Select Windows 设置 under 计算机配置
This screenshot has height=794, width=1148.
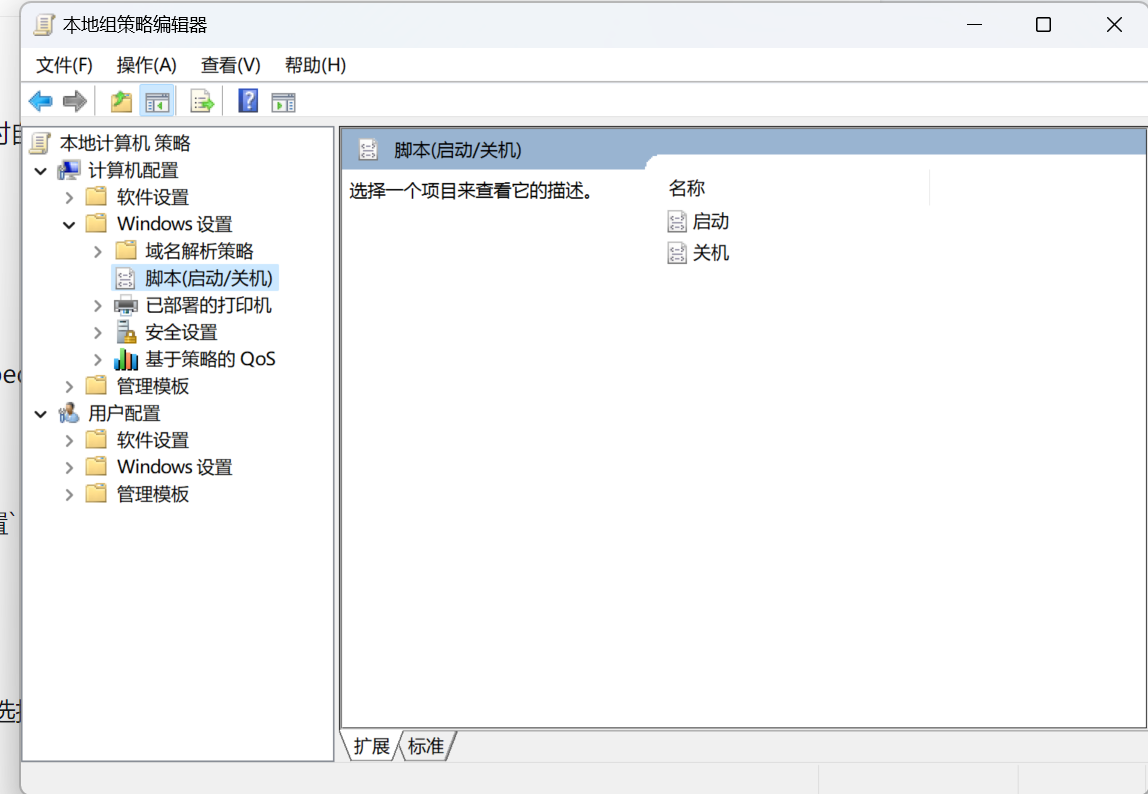(174, 223)
